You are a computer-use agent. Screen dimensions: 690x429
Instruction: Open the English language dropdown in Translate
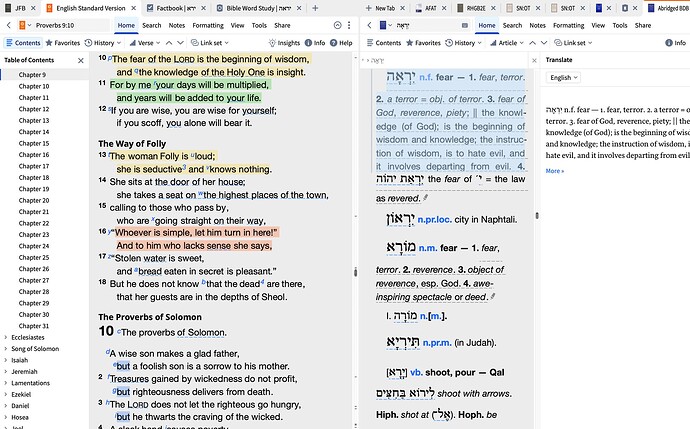point(563,77)
